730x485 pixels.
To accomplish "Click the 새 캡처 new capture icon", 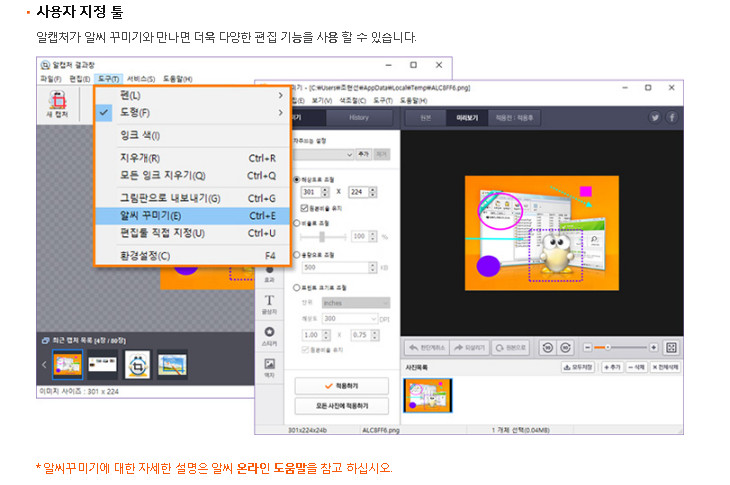I will click(58, 104).
